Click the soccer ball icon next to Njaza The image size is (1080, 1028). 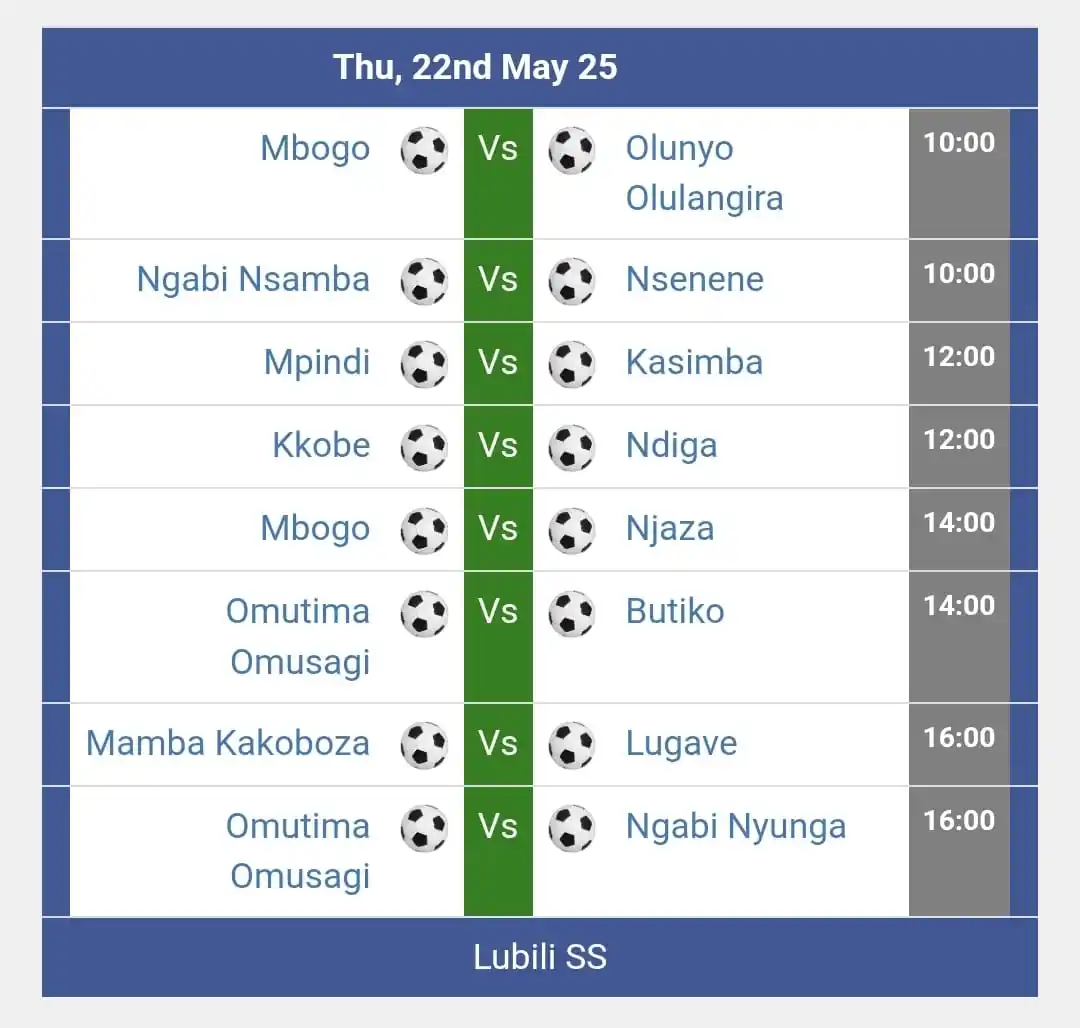(572, 530)
